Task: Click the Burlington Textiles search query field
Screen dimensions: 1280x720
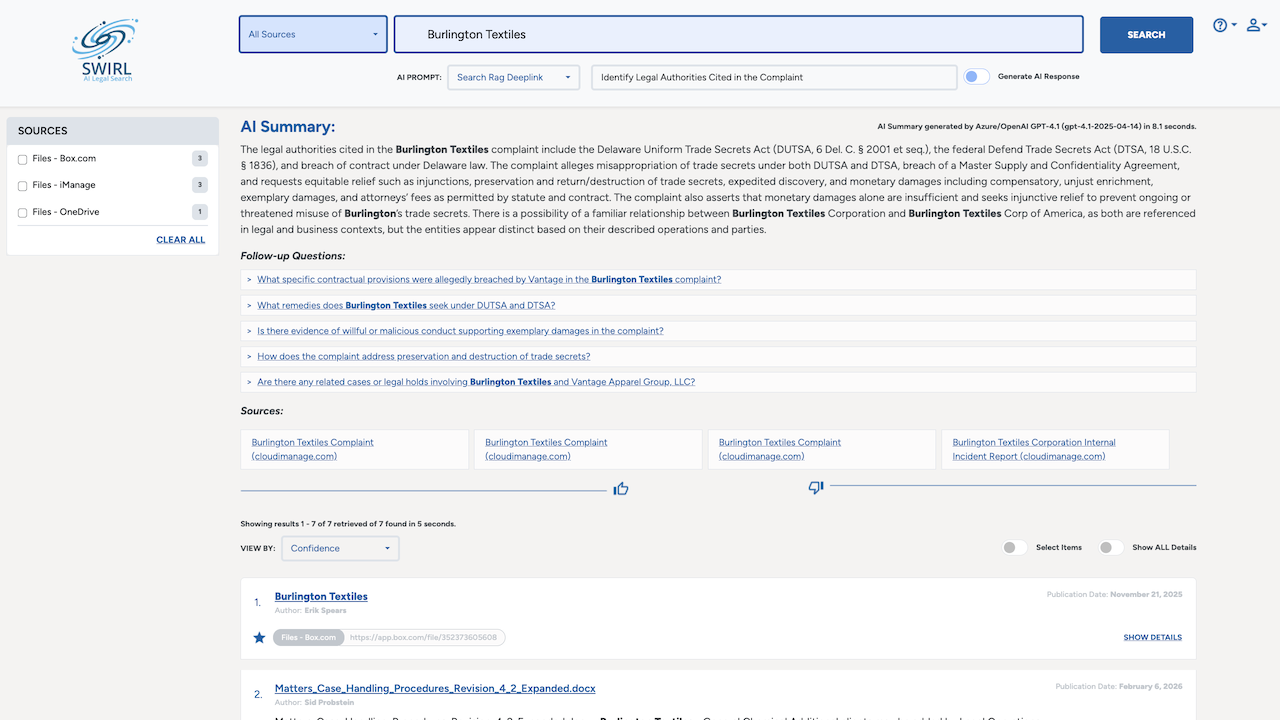Action: (738, 34)
